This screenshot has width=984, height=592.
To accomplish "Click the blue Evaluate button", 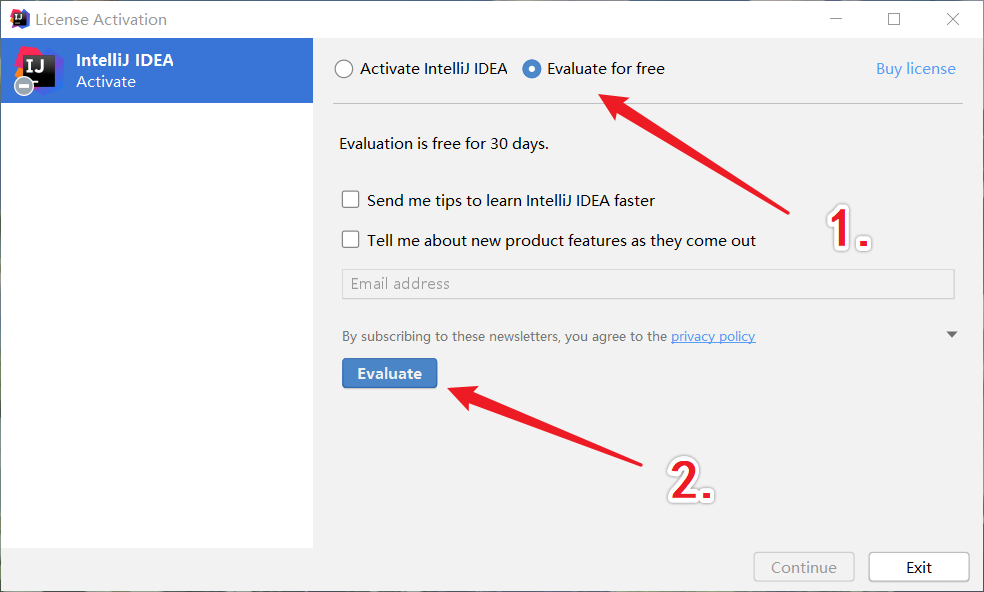I will tap(390, 373).
